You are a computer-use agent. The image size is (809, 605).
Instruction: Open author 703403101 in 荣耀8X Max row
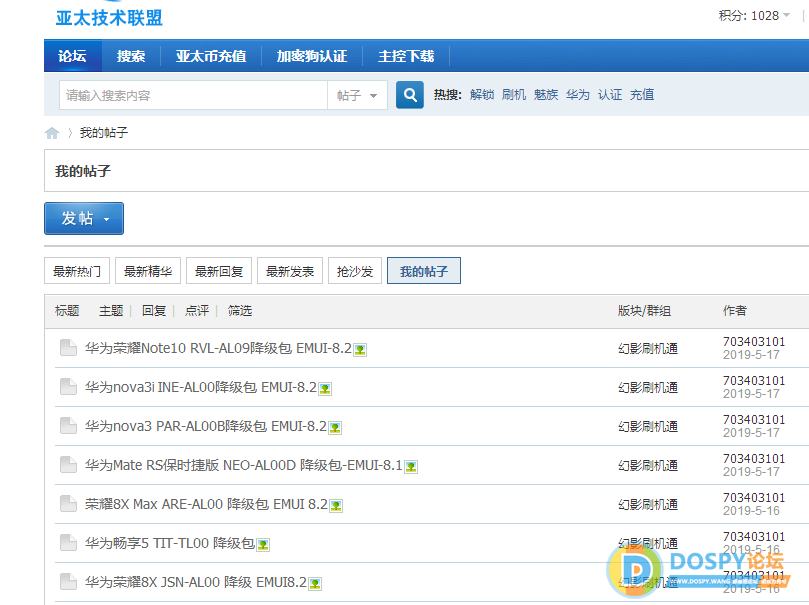(754, 497)
